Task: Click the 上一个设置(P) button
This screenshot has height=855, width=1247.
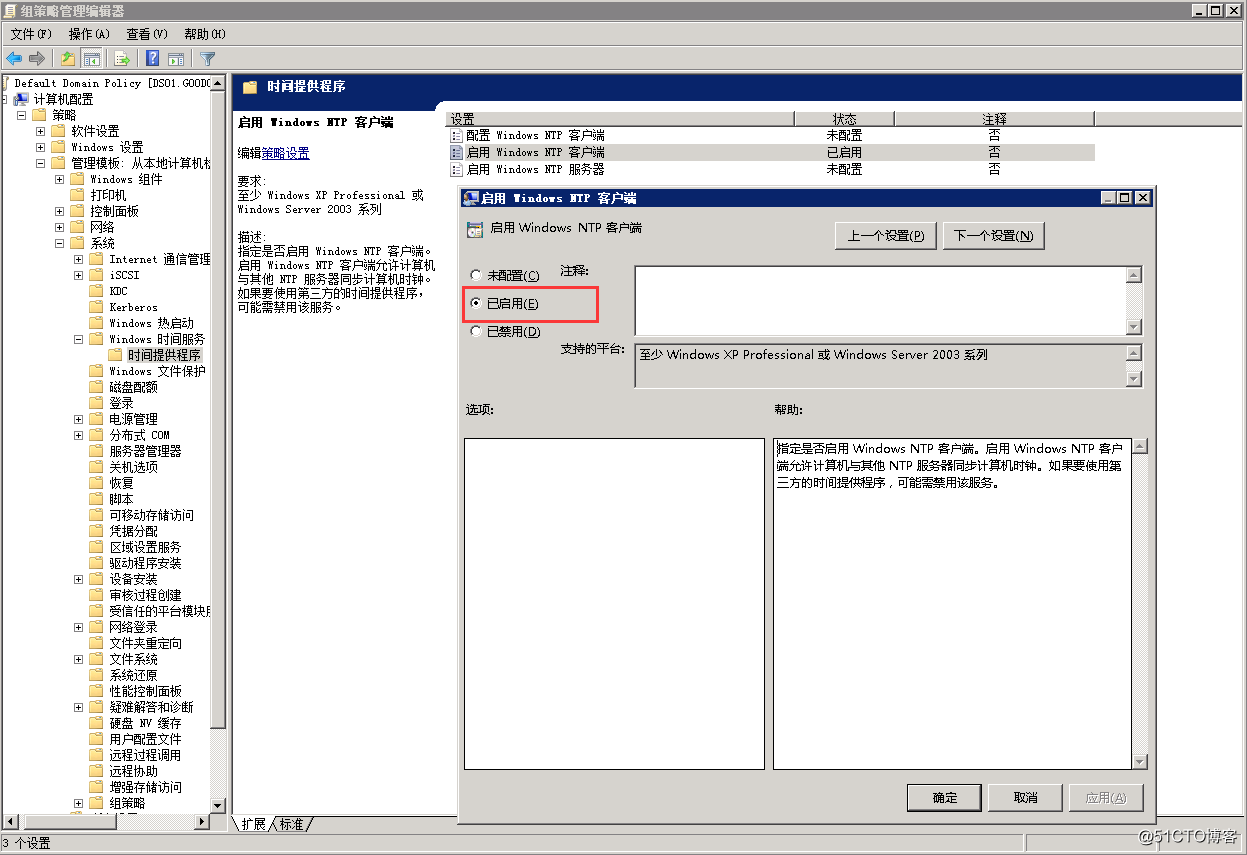Action: click(x=886, y=236)
